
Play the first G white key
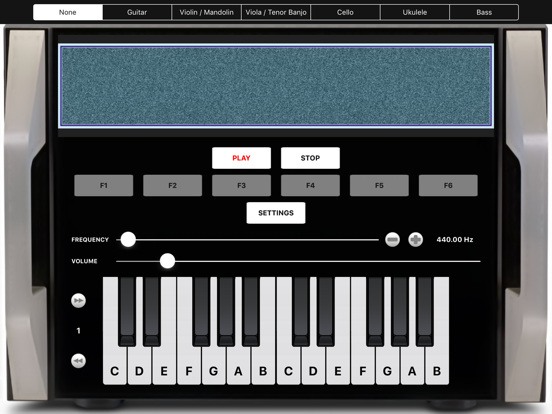(214, 366)
